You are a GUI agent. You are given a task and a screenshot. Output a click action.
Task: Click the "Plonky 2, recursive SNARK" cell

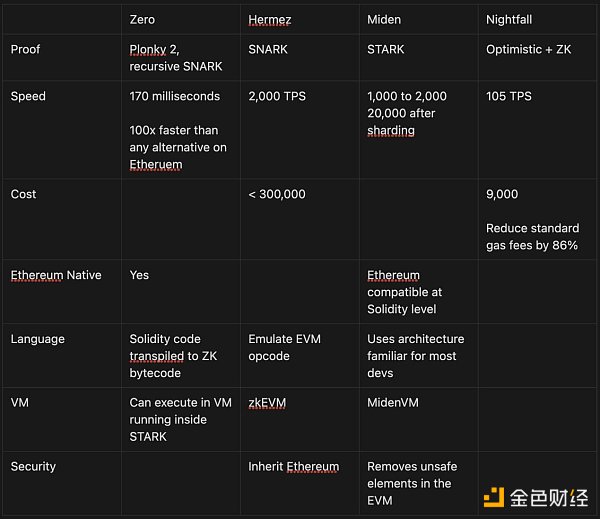point(176,58)
